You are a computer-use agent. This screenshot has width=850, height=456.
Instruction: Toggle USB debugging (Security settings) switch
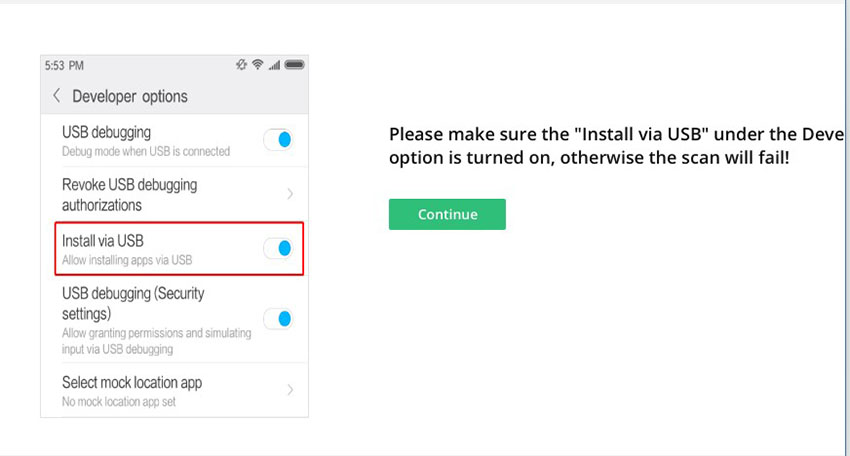(x=279, y=319)
